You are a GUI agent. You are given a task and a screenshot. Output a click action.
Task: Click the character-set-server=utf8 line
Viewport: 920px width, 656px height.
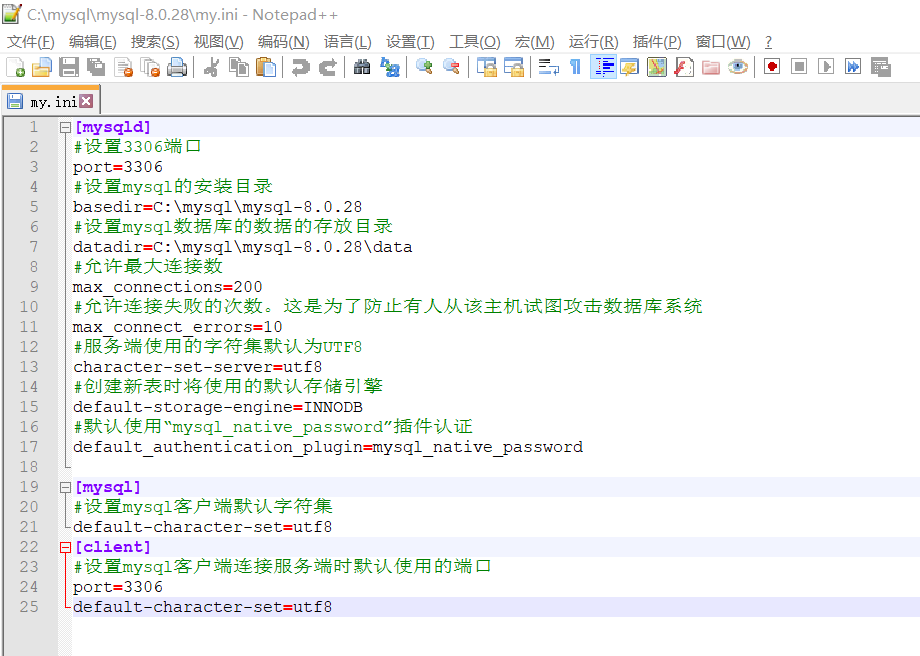coord(197,367)
